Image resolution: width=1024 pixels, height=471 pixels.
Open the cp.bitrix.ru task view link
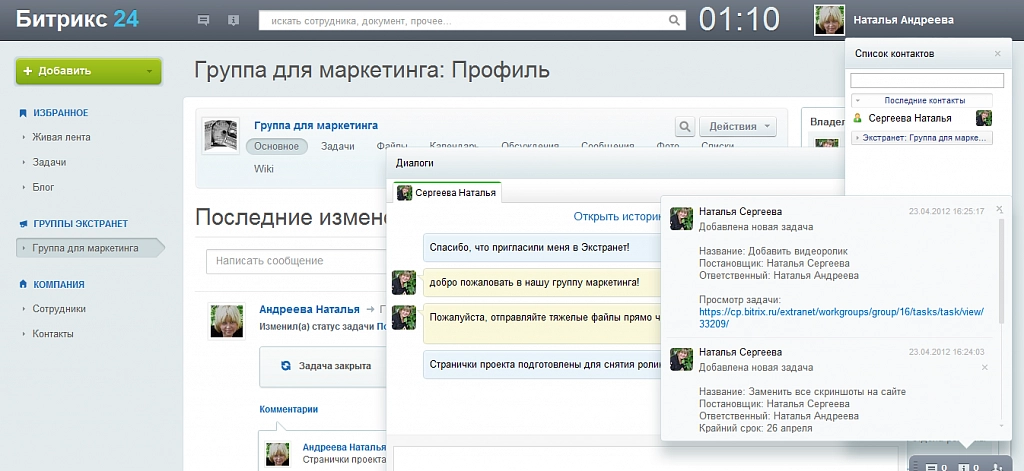pyautogui.click(x=841, y=317)
